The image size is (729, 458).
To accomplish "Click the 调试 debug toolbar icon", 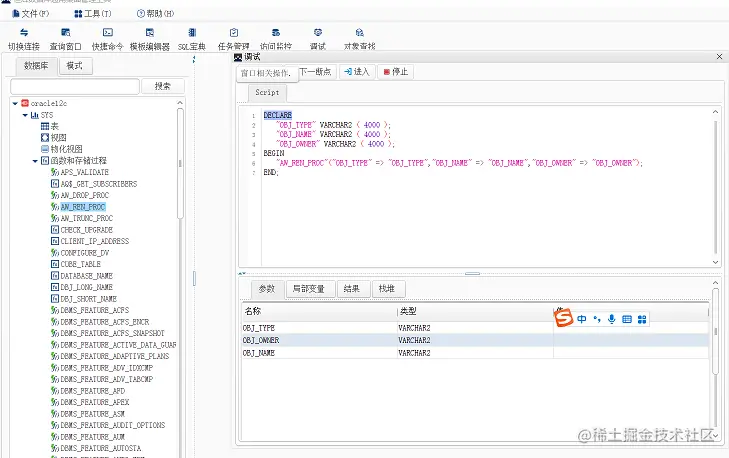I will point(318,32).
